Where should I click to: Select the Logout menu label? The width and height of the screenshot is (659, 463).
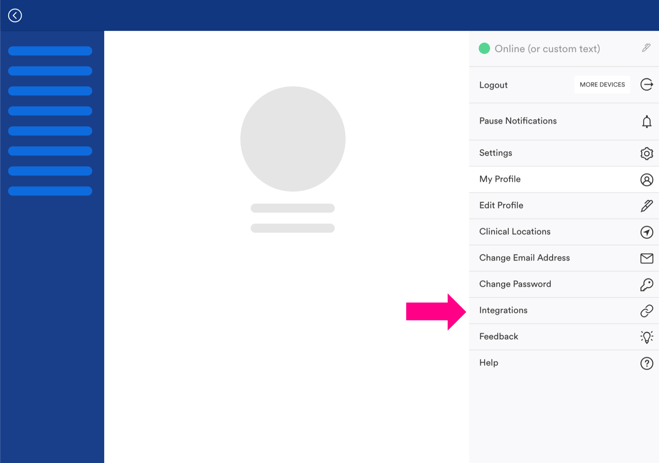click(x=493, y=85)
